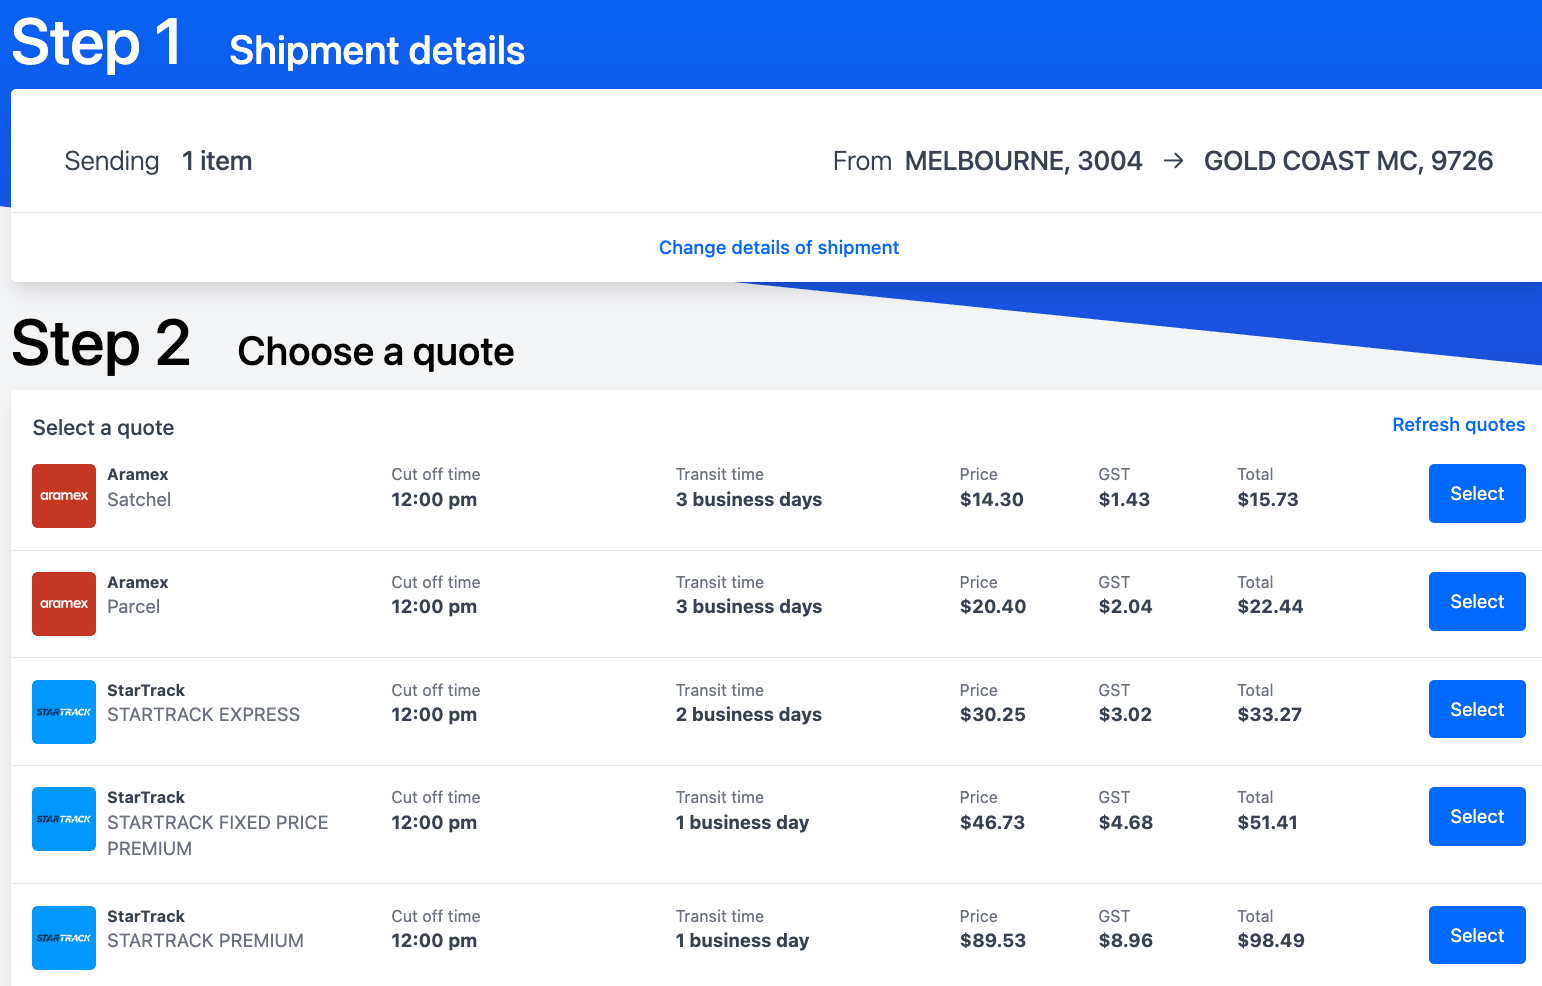The width and height of the screenshot is (1542, 986).
Task: Click the $20.40 price value
Action: 993,606
